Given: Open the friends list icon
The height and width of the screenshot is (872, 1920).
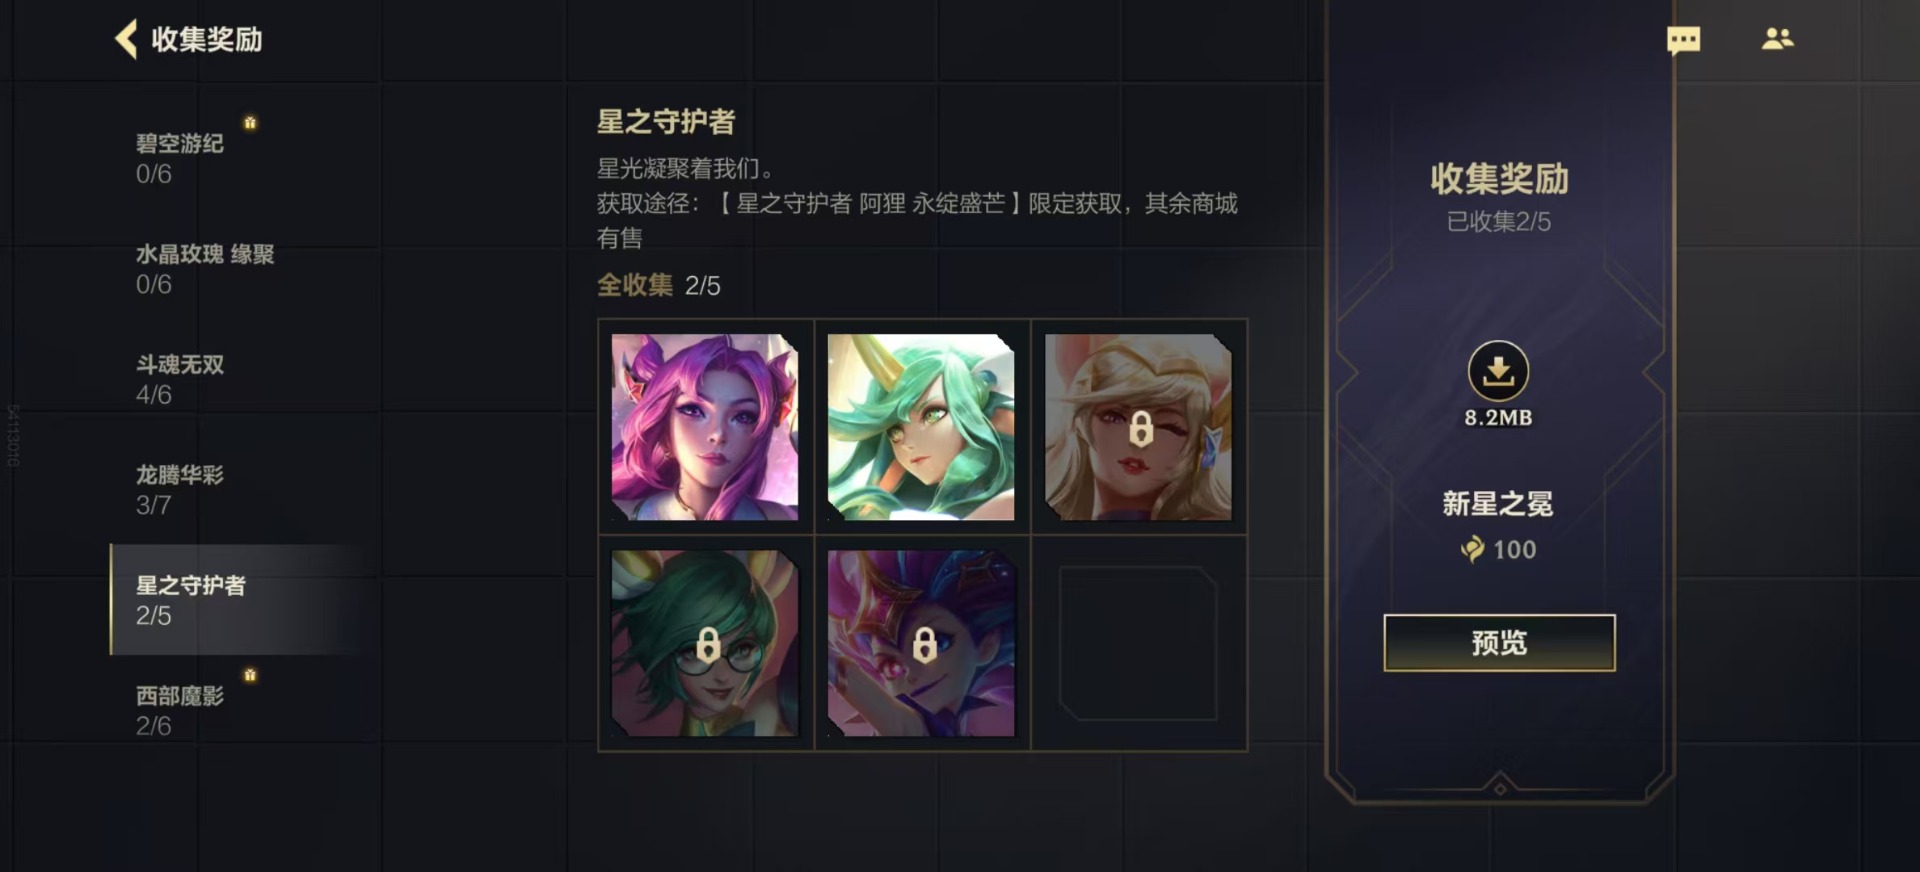Looking at the screenshot, I should (1777, 39).
